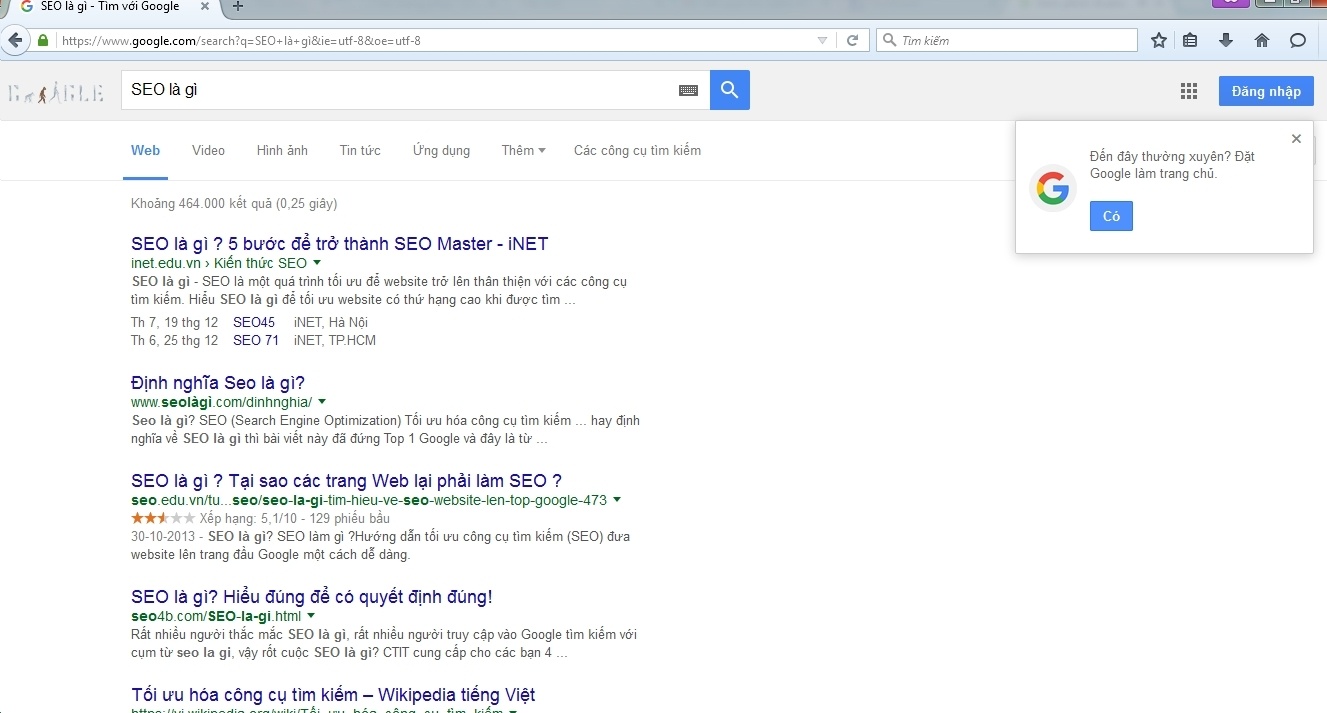The image size is (1327, 713).
Task: Open options arrow for inet.edu.vn result
Action: pos(317,263)
